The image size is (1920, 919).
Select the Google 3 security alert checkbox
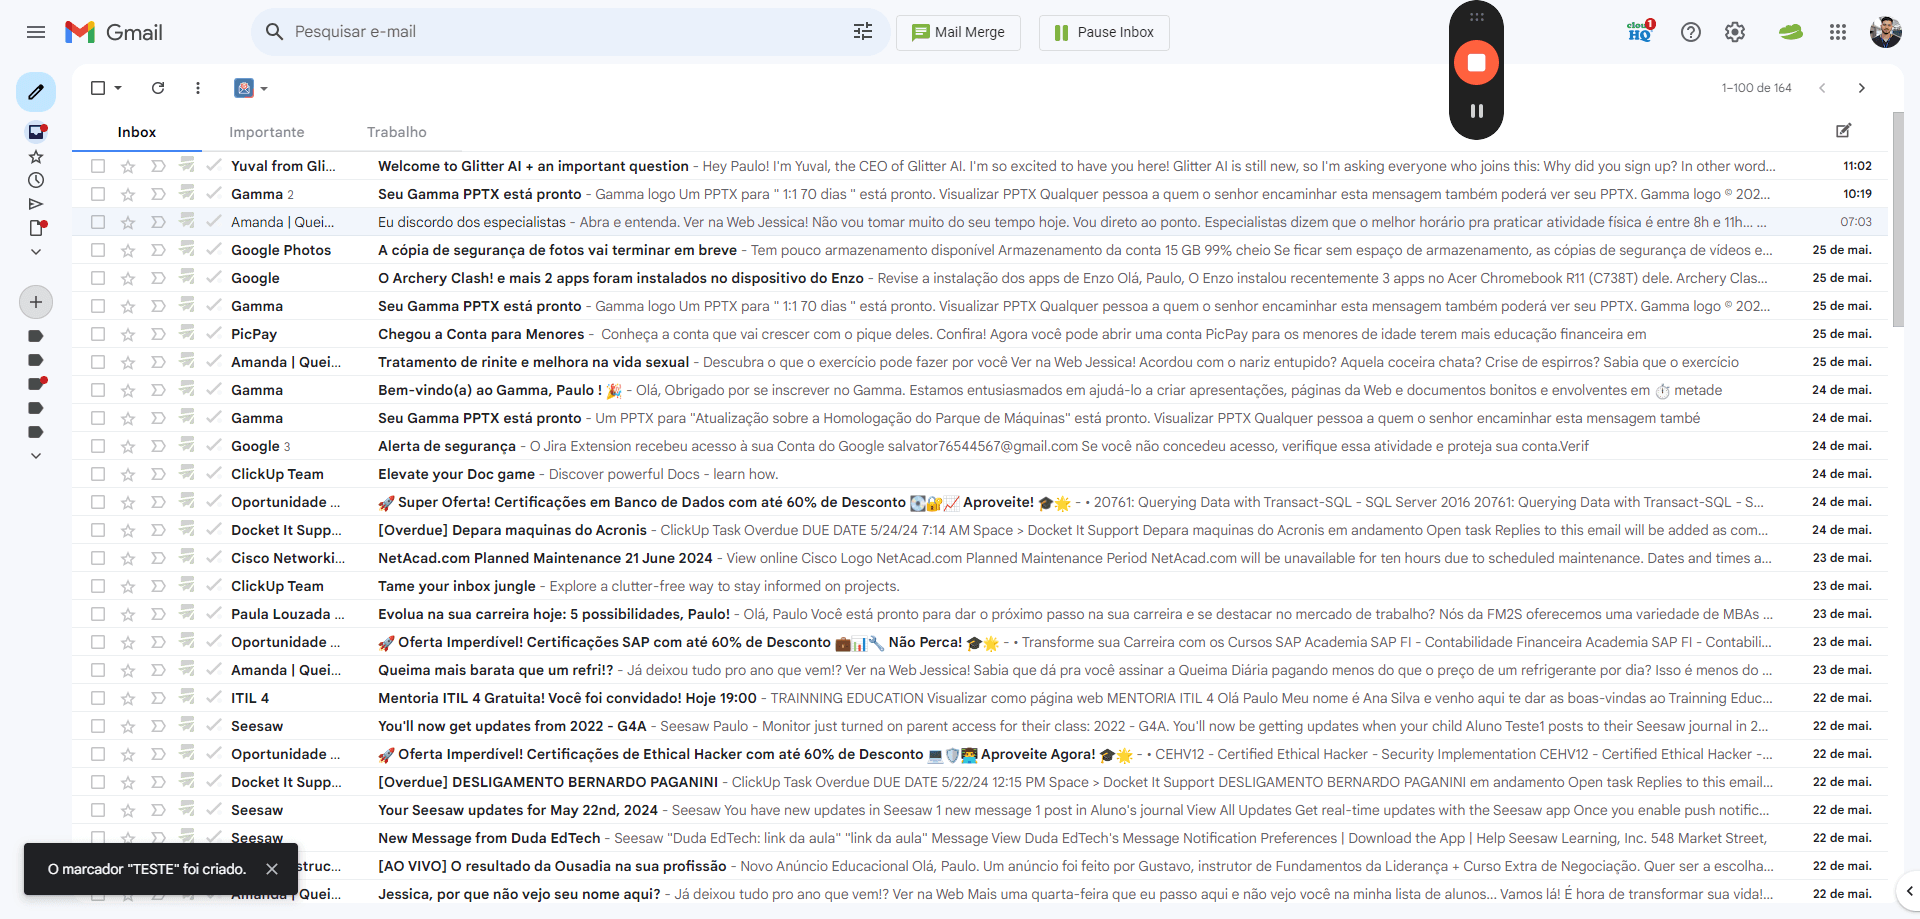click(98, 446)
